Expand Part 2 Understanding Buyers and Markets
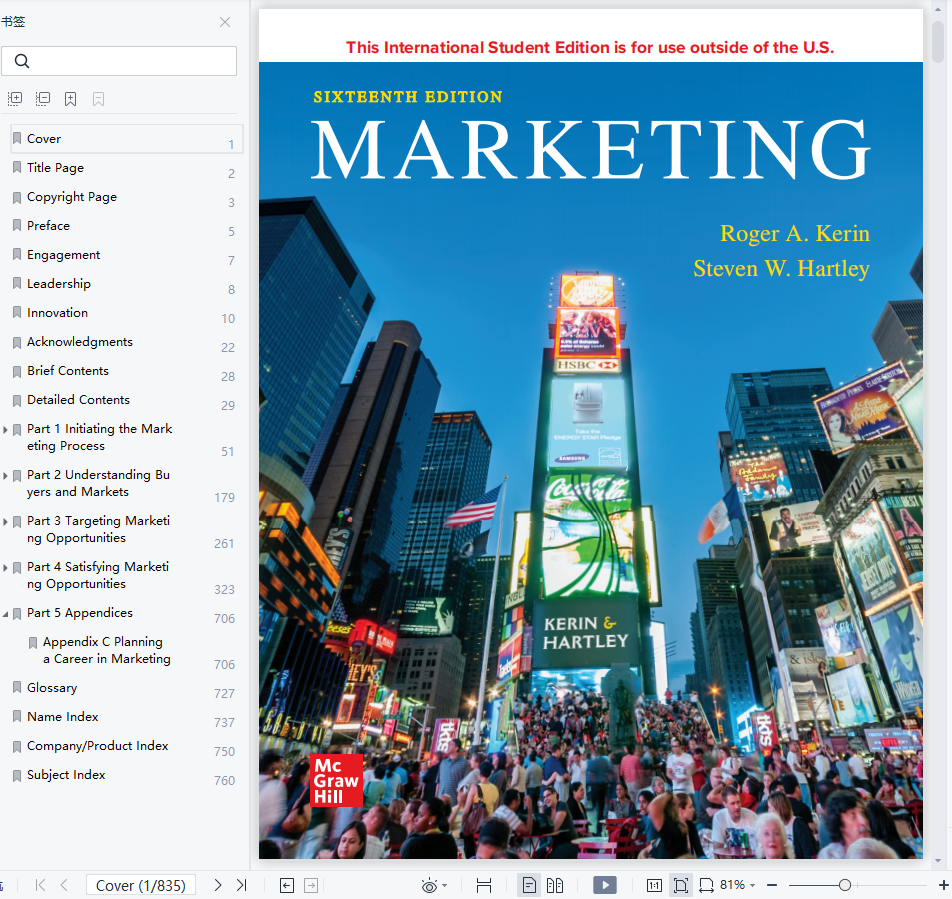The image size is (952, 899). click(x=5, y=475)
